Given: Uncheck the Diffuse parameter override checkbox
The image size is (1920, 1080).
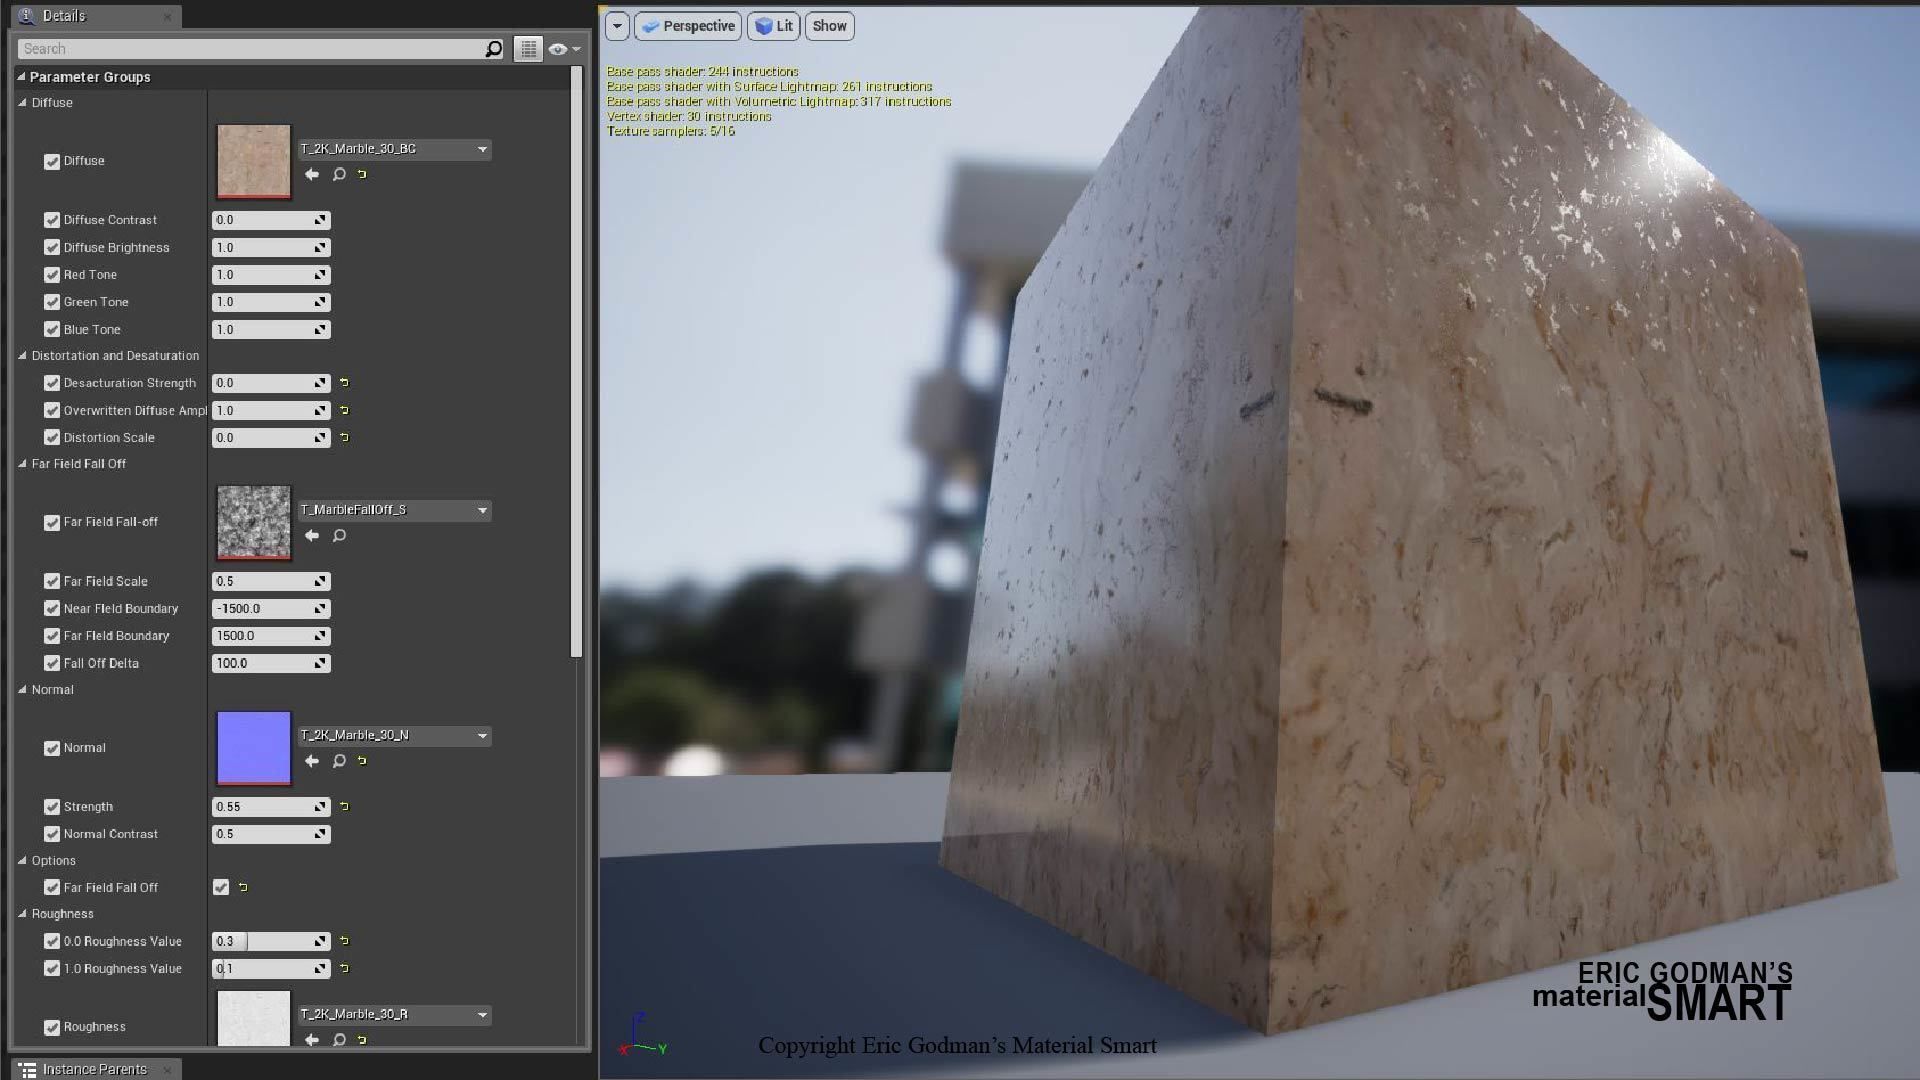Looking at the screenshot, I should click(52, 161).
